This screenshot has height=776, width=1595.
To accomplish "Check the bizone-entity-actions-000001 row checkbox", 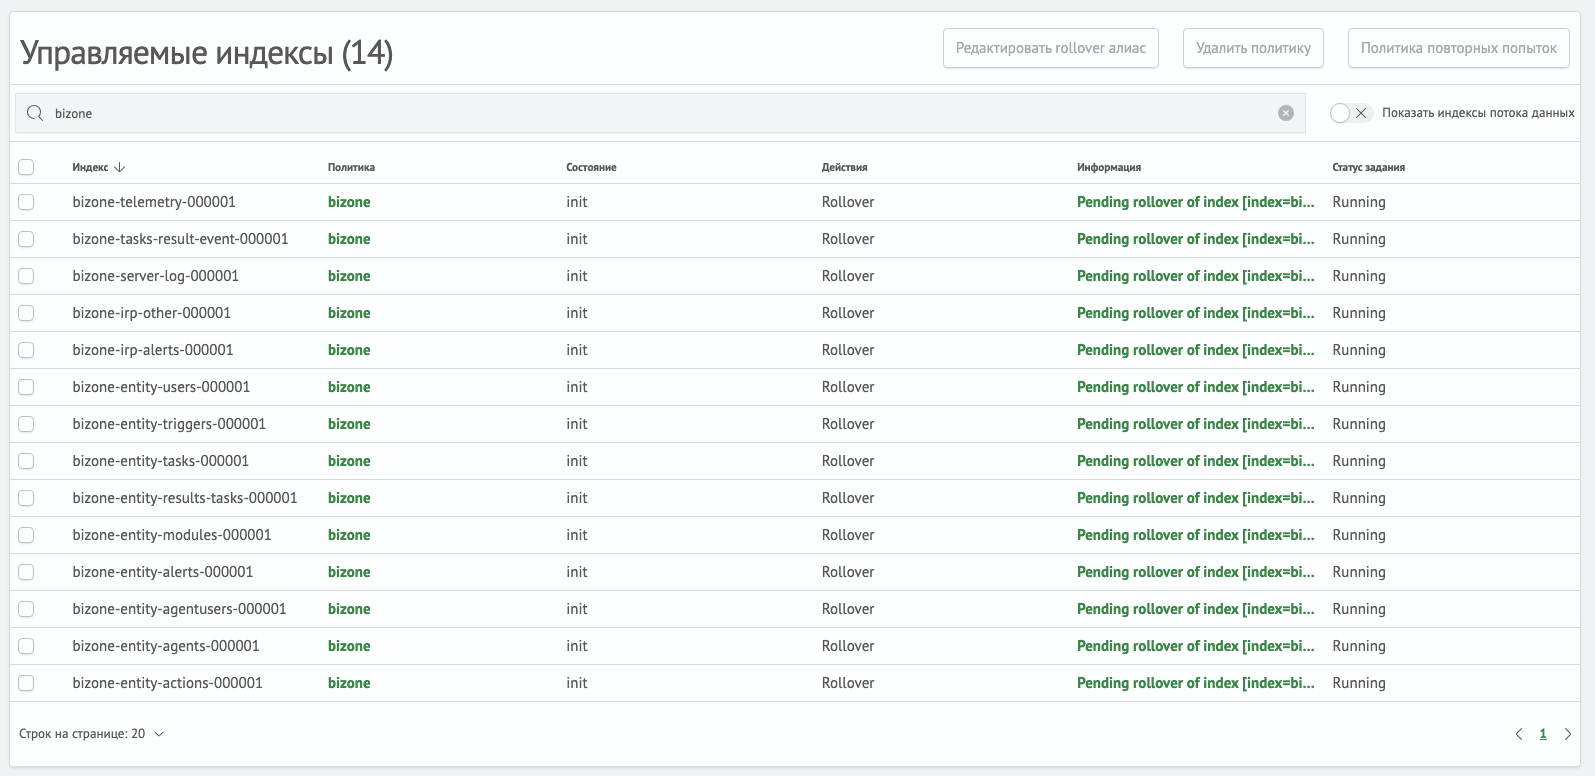I will click(26, 683).
